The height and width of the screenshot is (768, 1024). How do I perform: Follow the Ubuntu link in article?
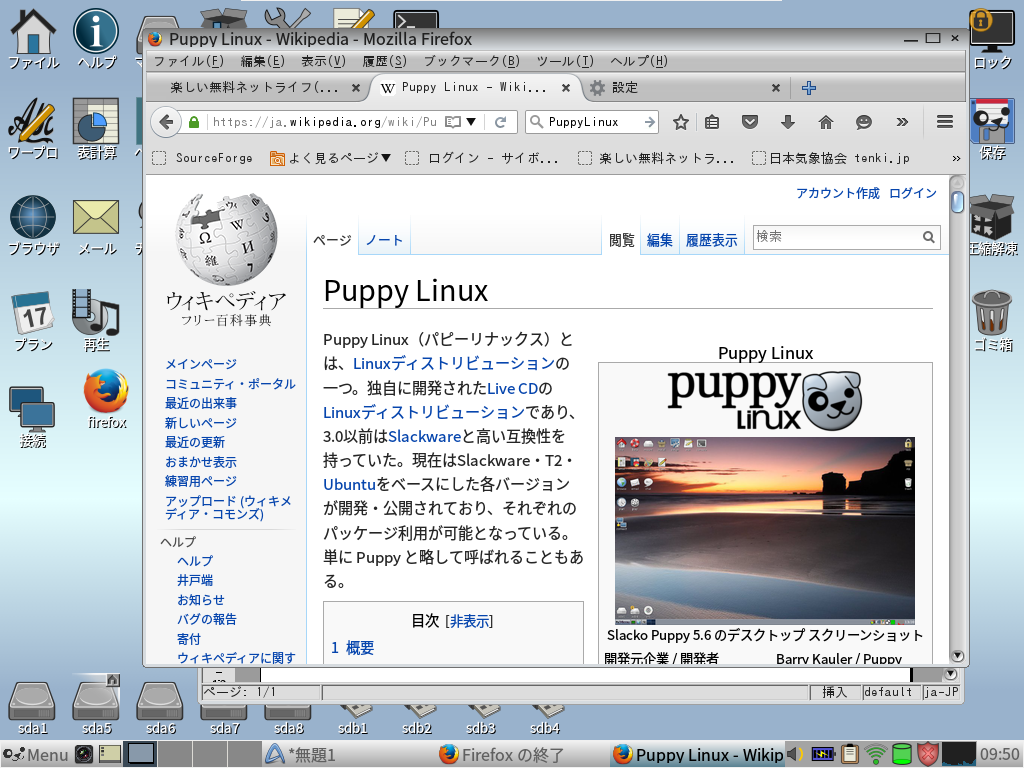[349, 485]
